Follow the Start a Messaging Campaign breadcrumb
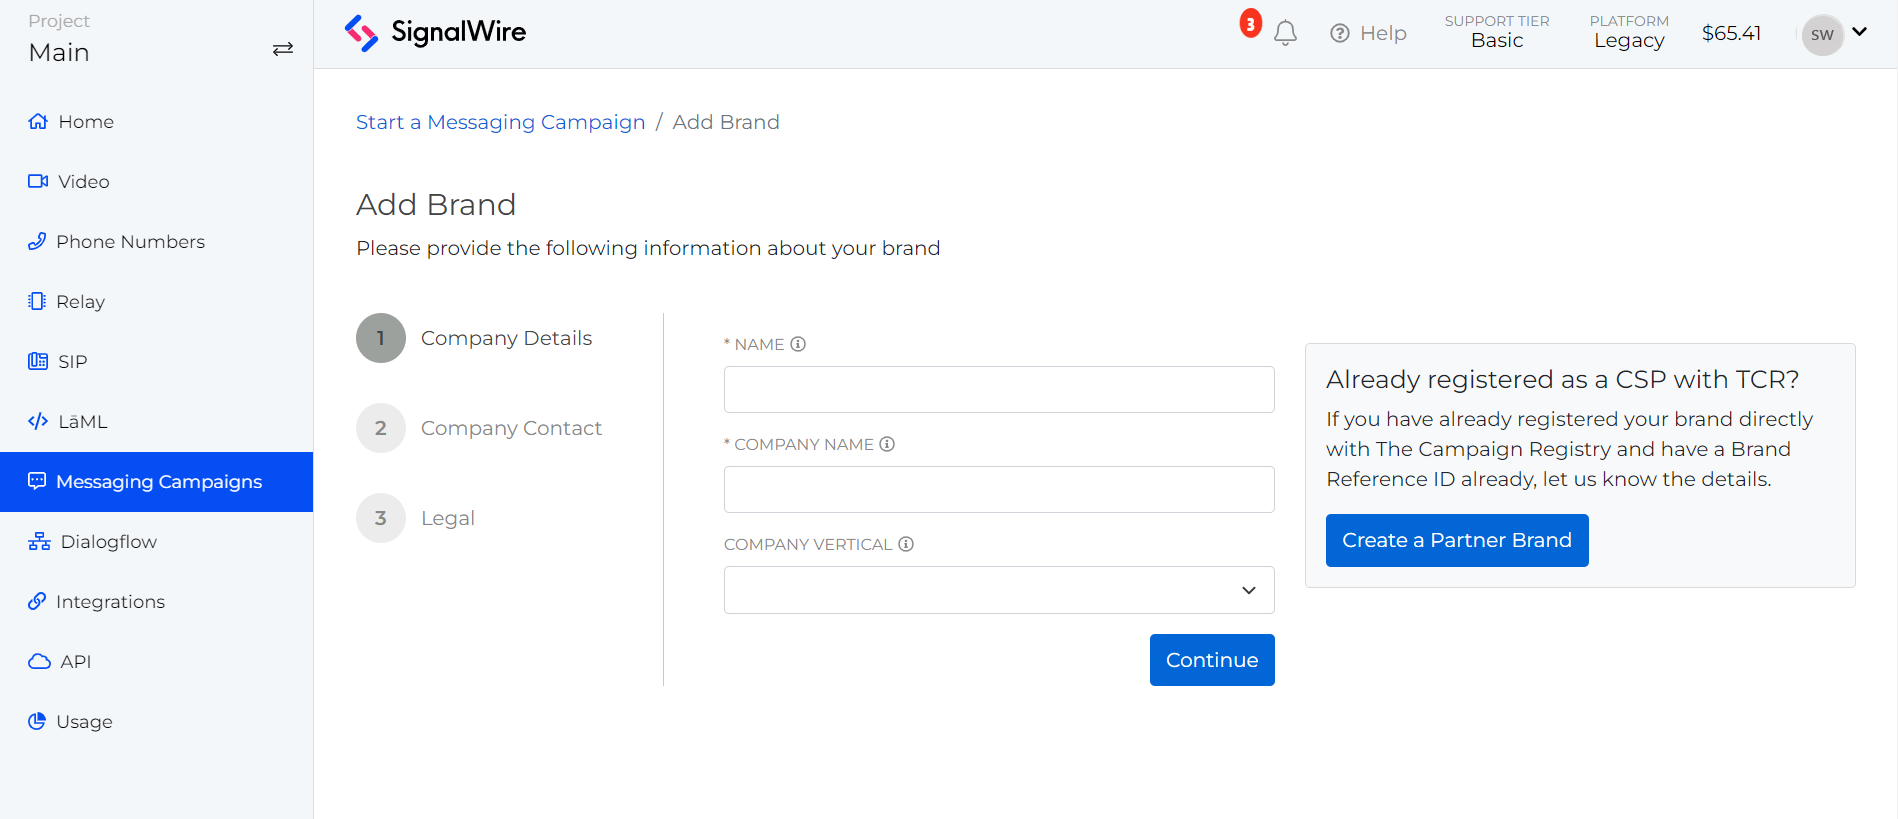This screenshot has height=819, width=1898. pyautogui.click(x=500, y=122)
